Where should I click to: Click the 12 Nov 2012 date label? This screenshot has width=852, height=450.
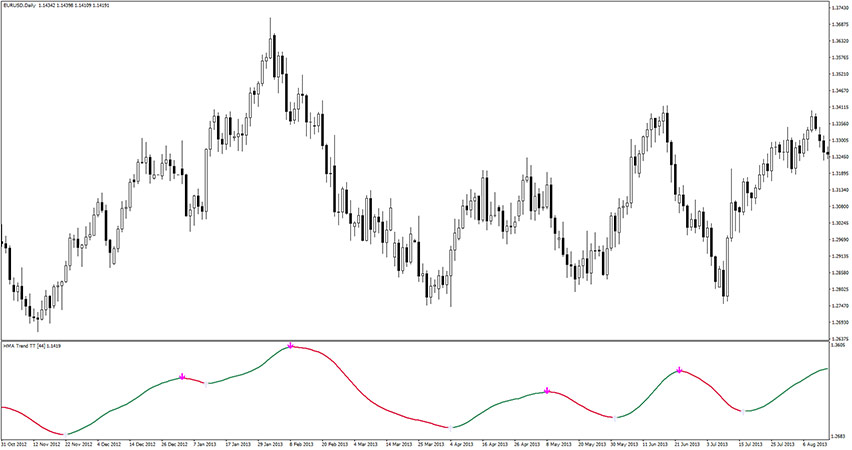pos(46,444)
